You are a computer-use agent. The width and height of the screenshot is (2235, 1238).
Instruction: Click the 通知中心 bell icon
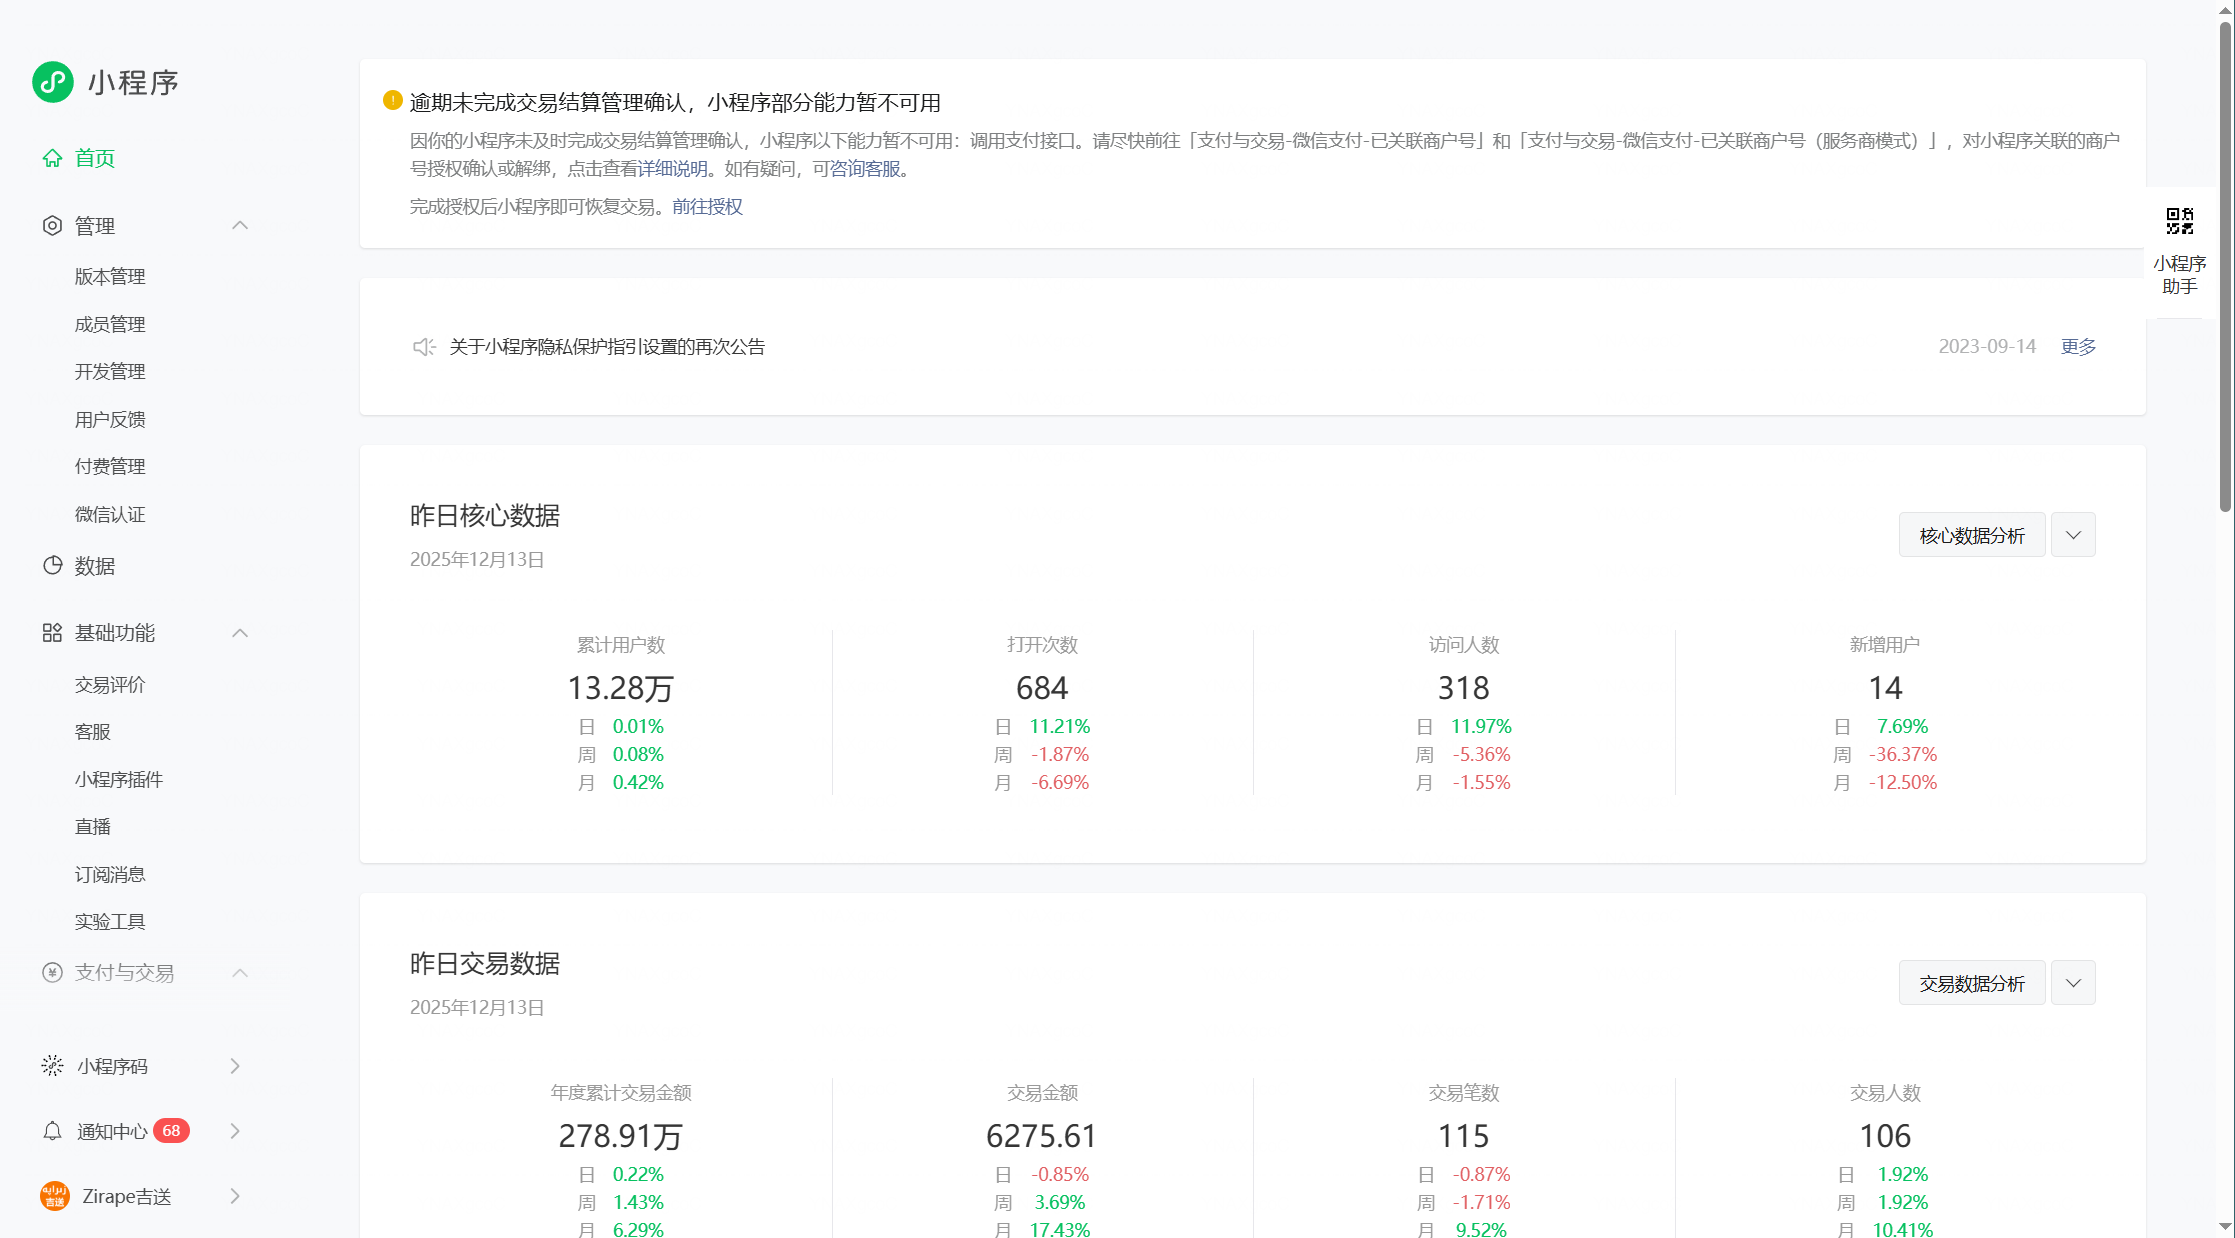pos(52,1131)
